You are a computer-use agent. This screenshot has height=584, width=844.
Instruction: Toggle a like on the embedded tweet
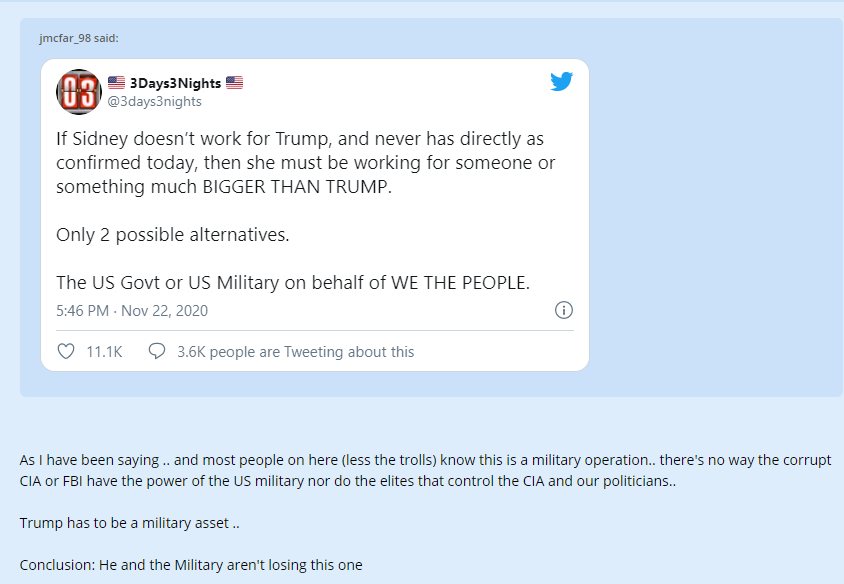pyautogui.click(x=66, y=350)
